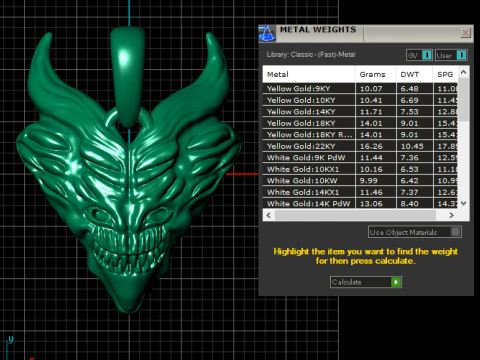The height and width of the screenshot is (360, 480).
Task: Click the vertical scrollbar thumb
Action: [x=464, y=99]
